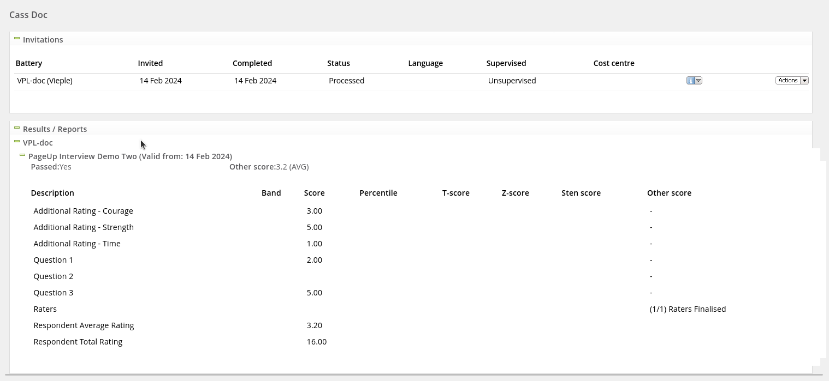Click the Processed status cell
Viewport: 829px width, 381px height.
pyautogui.click(x=346, y=81)
